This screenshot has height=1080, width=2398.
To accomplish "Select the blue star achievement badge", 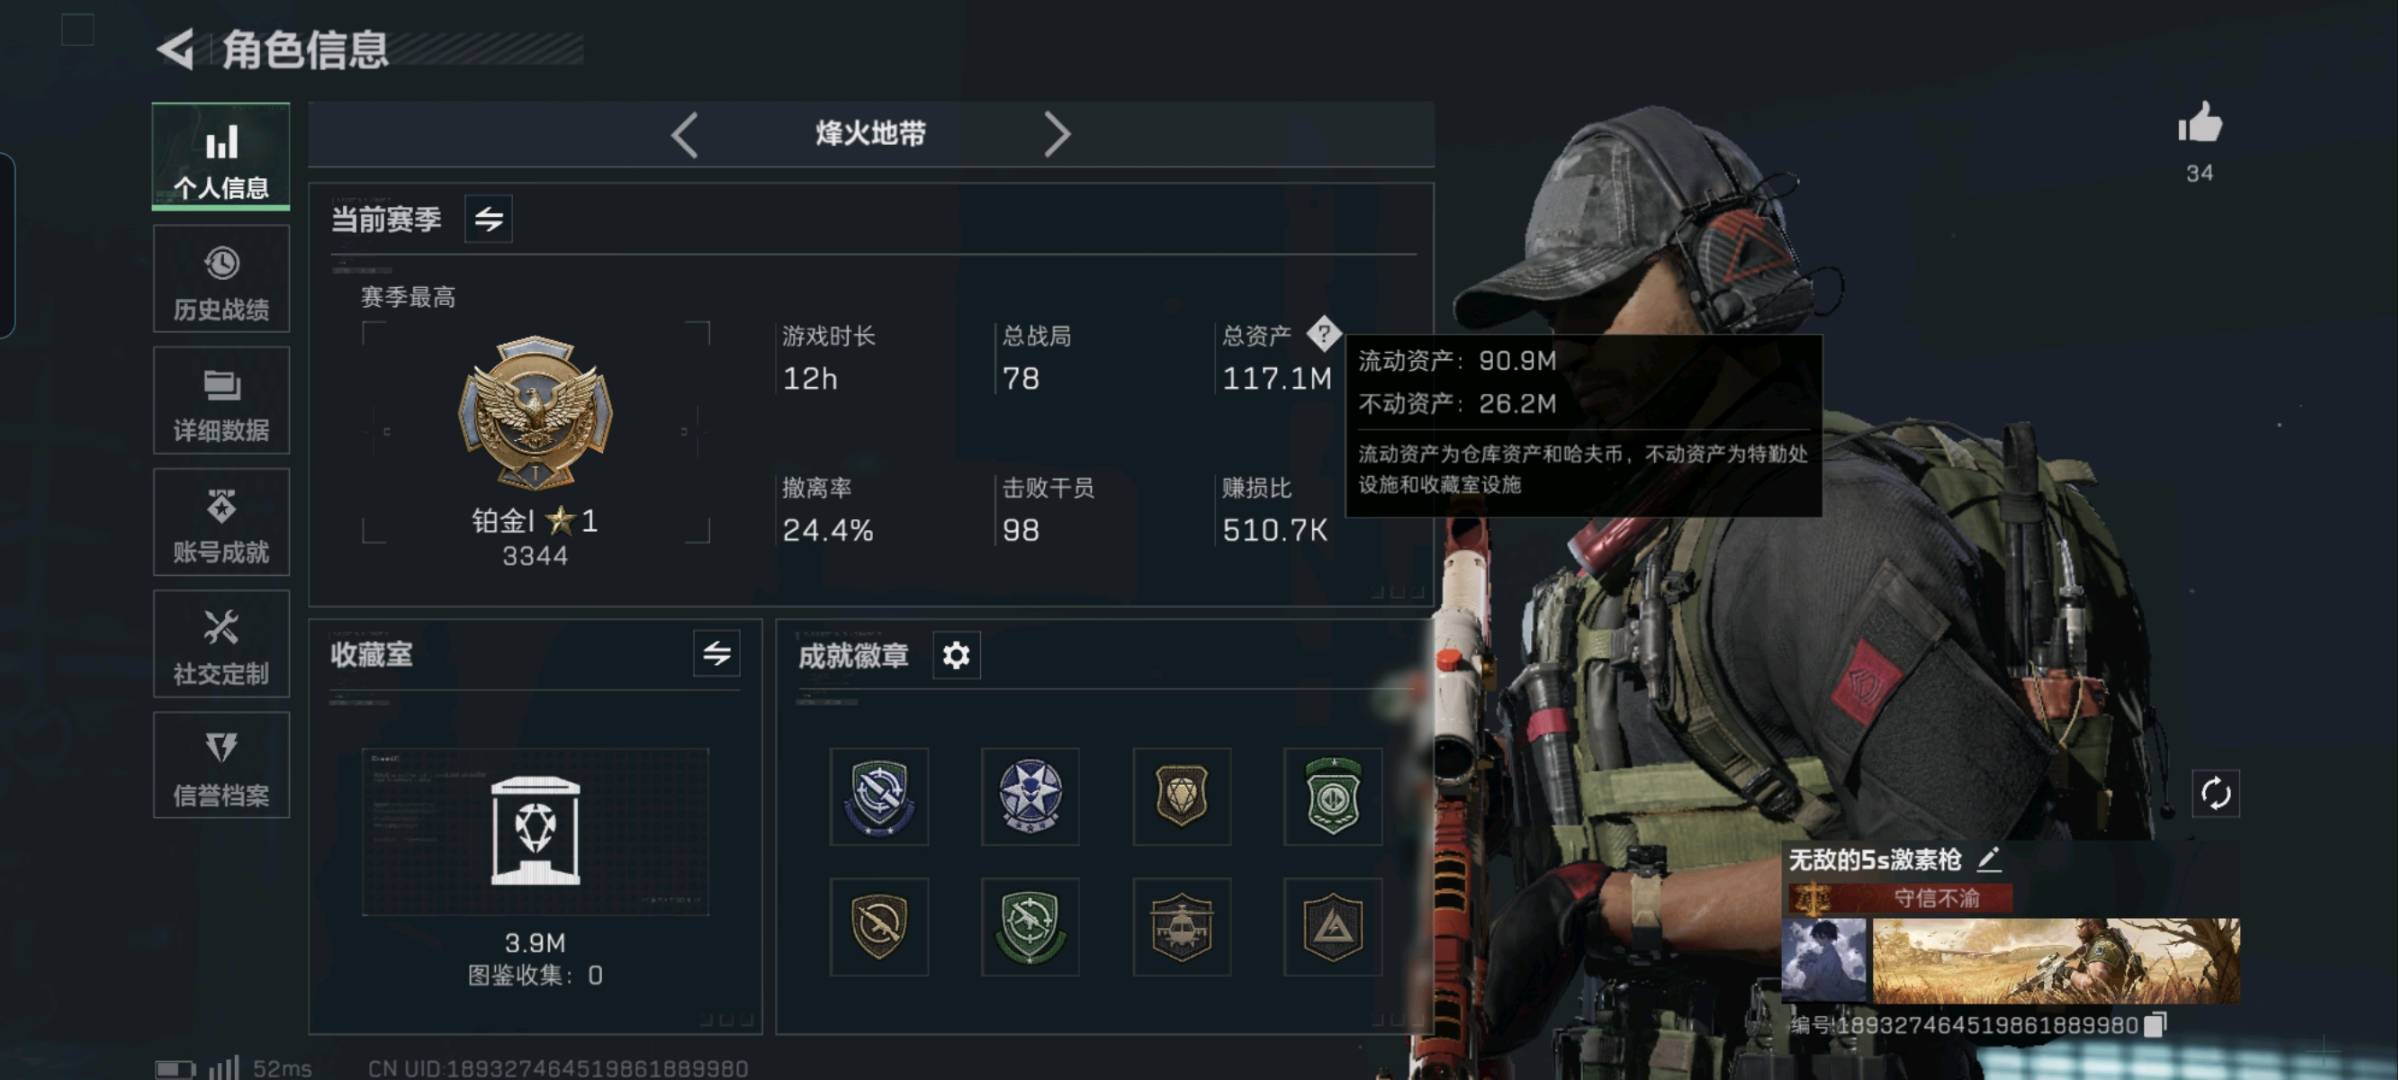I will (1030, 796).
